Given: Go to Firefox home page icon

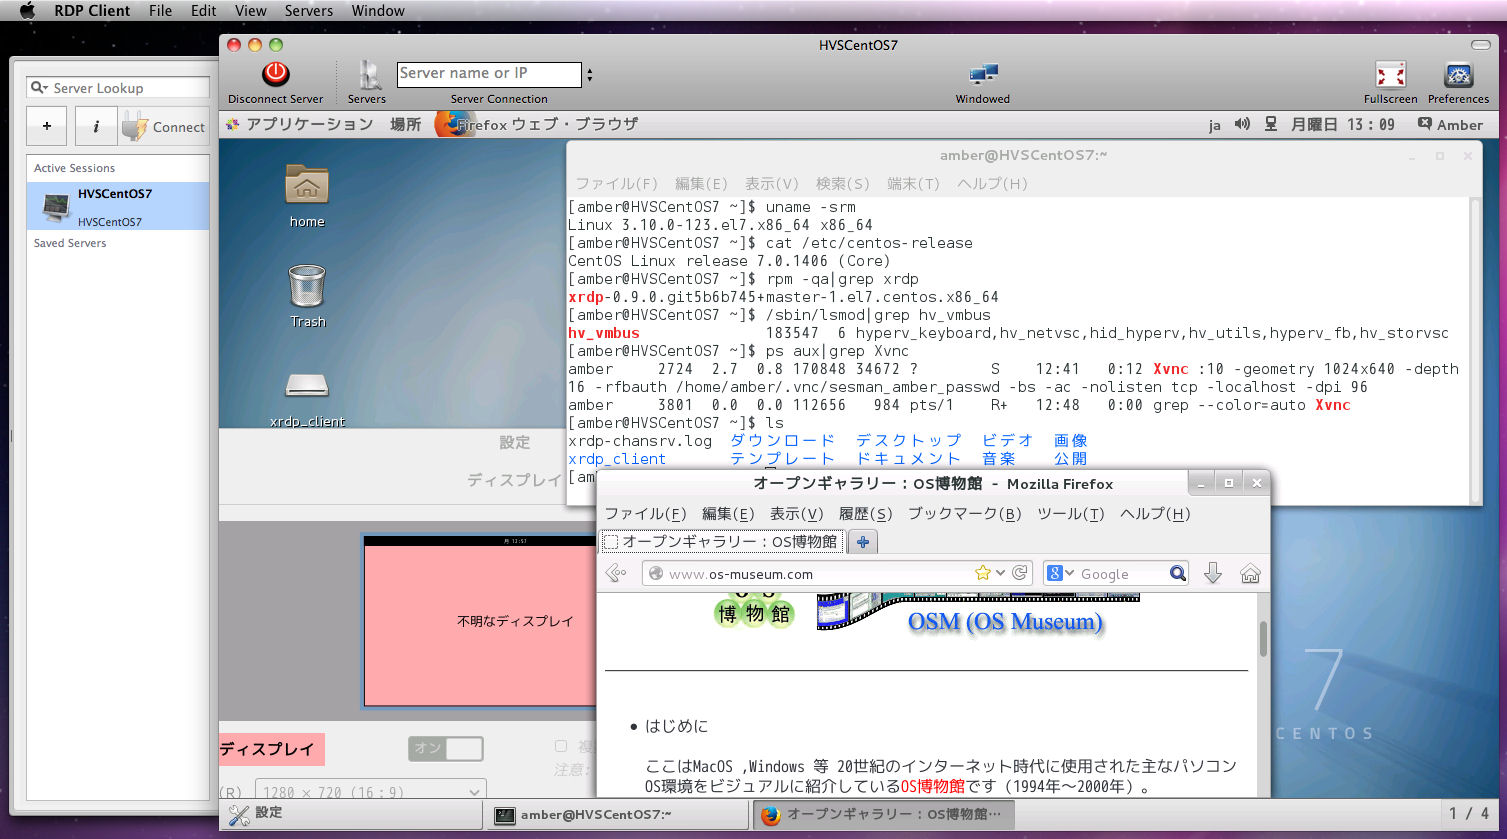Looking at the screenshot, I should click(1250, 573).
